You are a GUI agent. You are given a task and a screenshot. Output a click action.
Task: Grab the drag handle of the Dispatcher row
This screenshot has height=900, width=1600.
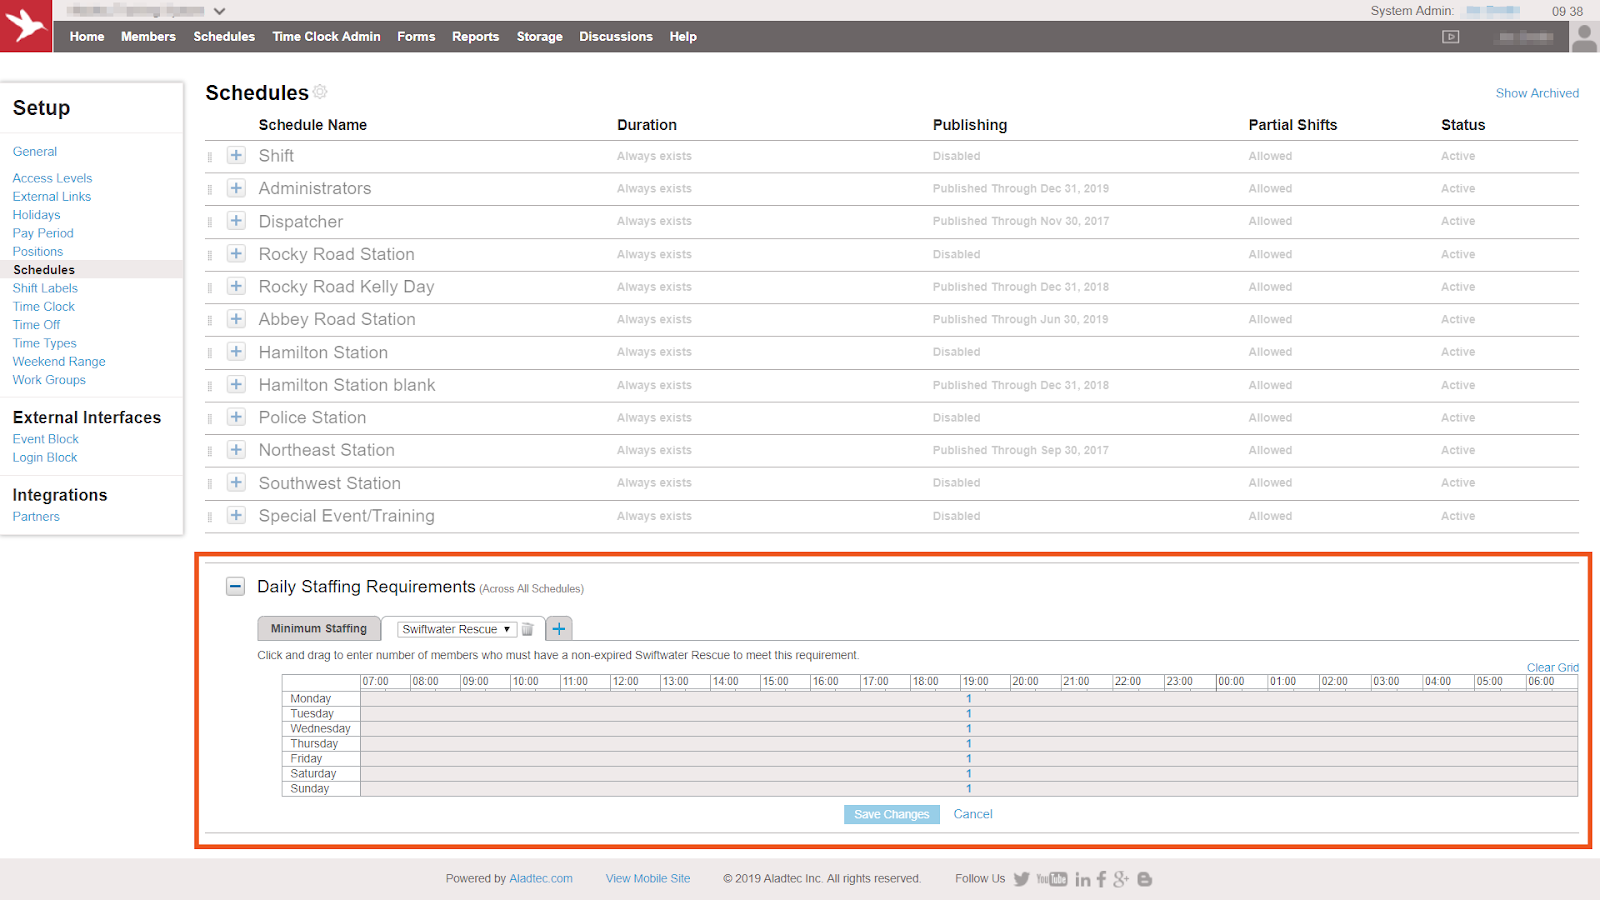210,222
